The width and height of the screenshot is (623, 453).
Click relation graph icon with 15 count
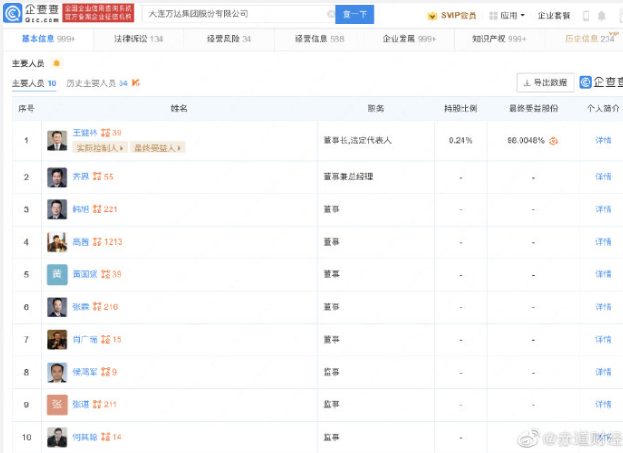(x=105, y=339)
